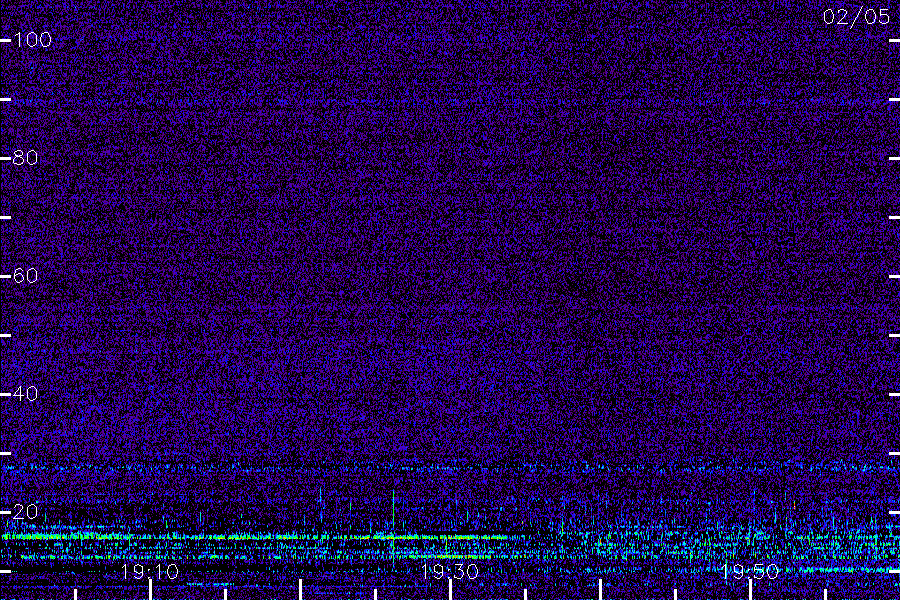The width and height of the screenshot is (900, 600).
Task: Click the 100 frequency axis label
Action: tap(32, 40)
